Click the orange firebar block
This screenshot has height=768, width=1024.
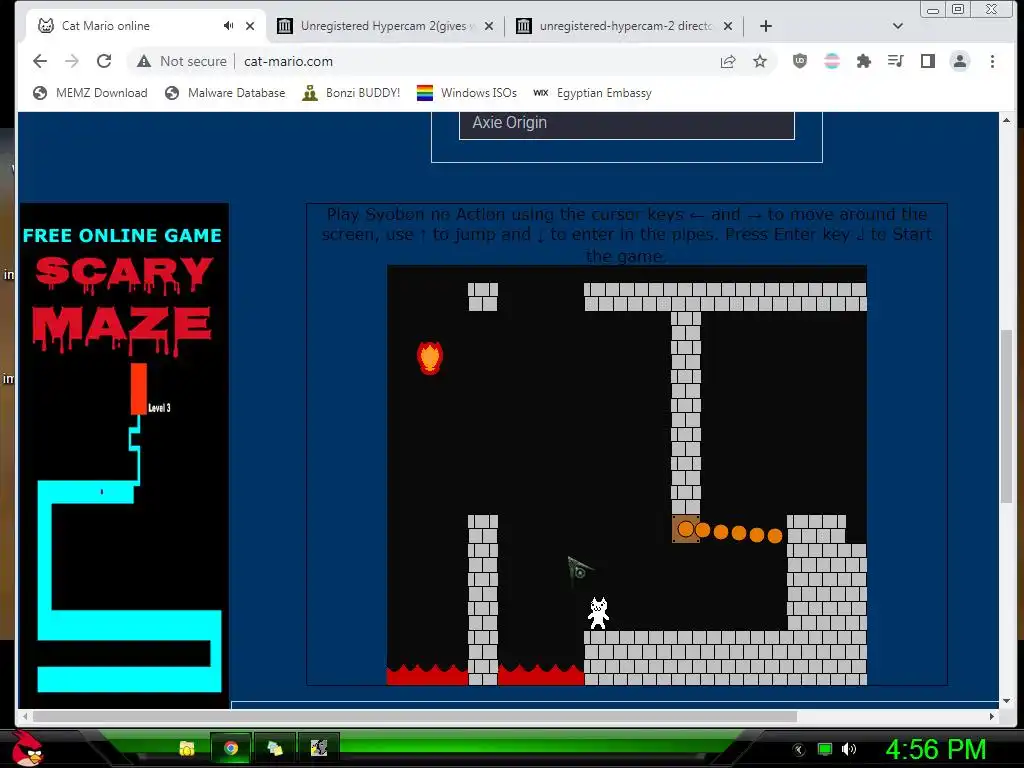(x=686, y=529)
